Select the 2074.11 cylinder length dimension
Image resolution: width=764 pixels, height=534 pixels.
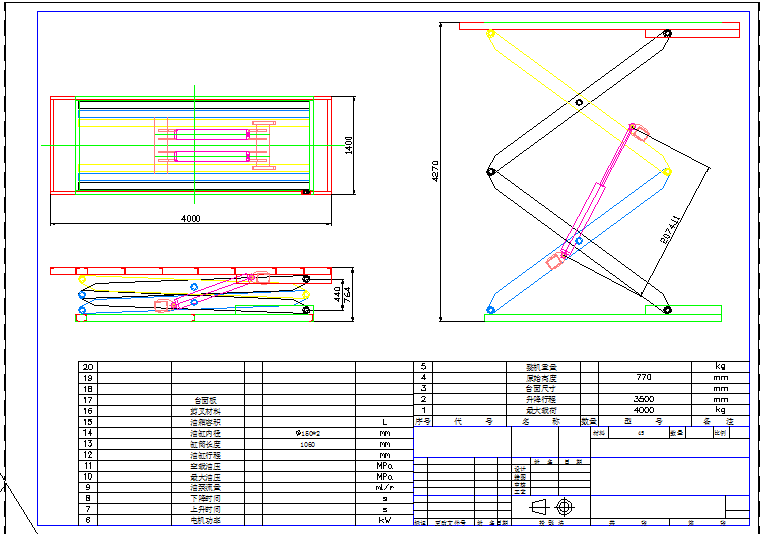click(671, 229)
